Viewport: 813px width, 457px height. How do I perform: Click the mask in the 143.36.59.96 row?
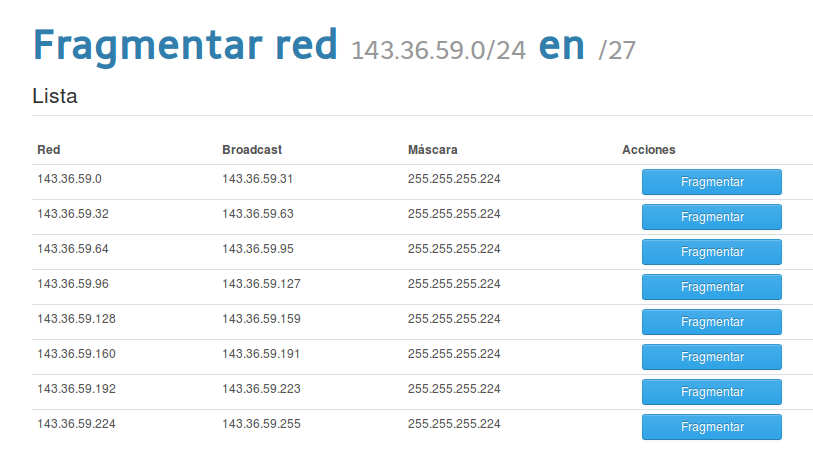(x=454, y=284)
